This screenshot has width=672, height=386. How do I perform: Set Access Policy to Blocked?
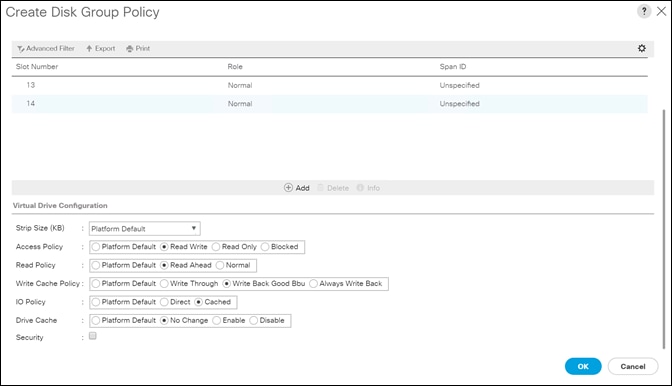pyautogui.click(x=265, y=247)
